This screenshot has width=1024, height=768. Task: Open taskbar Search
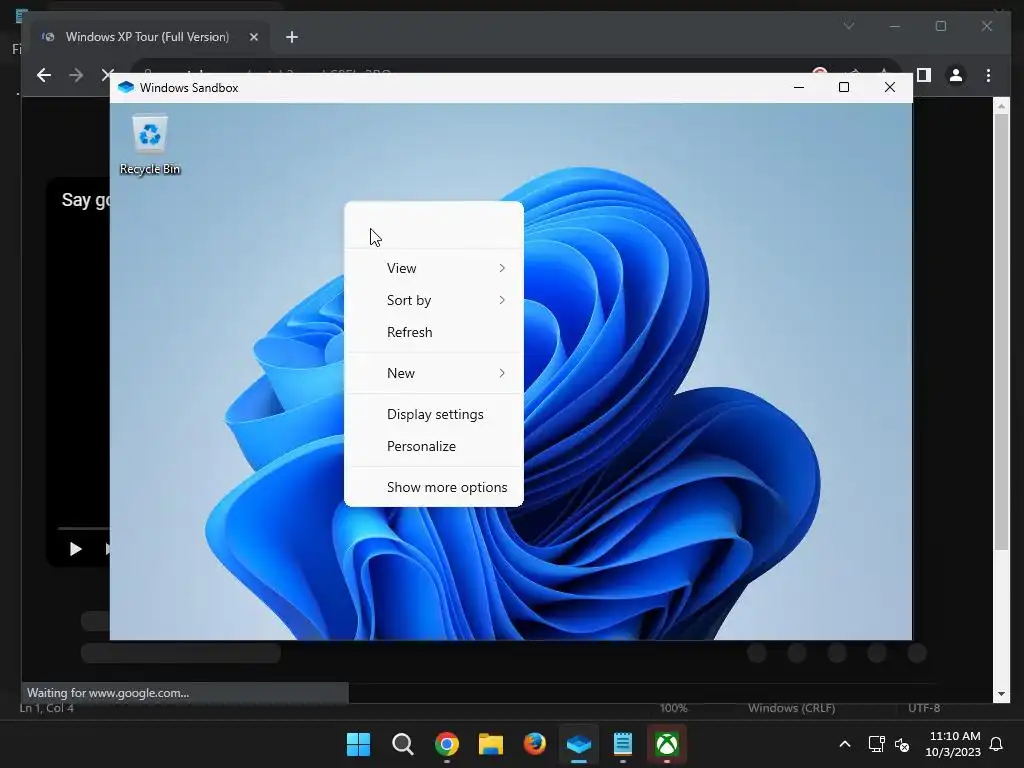402,744
